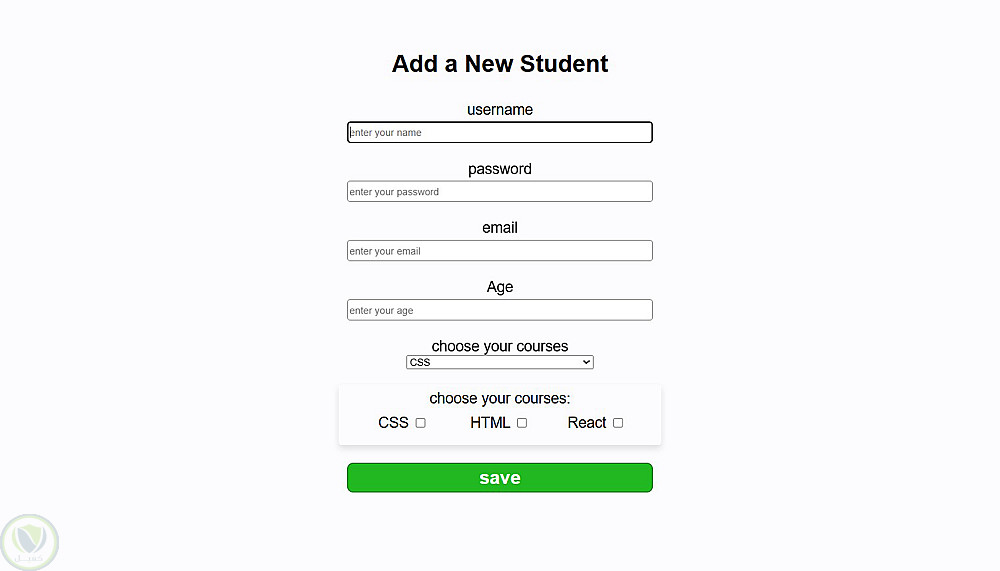The width and height of the screenshot is (1000, 571).
Task: Click the password label text
Action: click(x=500, y=169)
